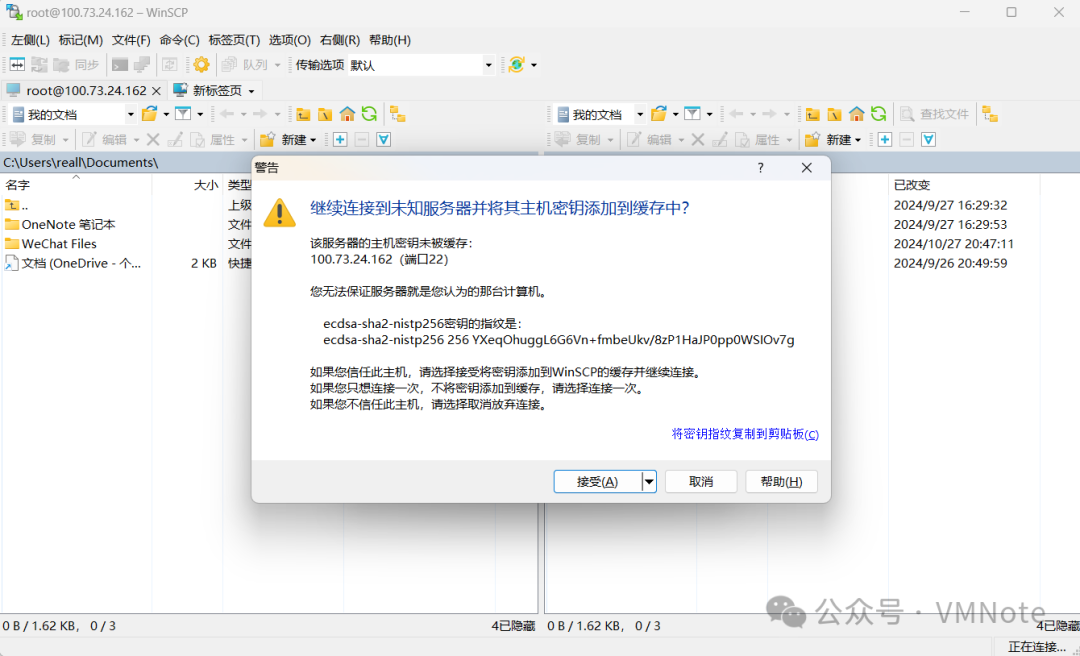Open the 新标签页 new tab
The width and height of the screenshot is (1080, 656).
click(208, 90)
